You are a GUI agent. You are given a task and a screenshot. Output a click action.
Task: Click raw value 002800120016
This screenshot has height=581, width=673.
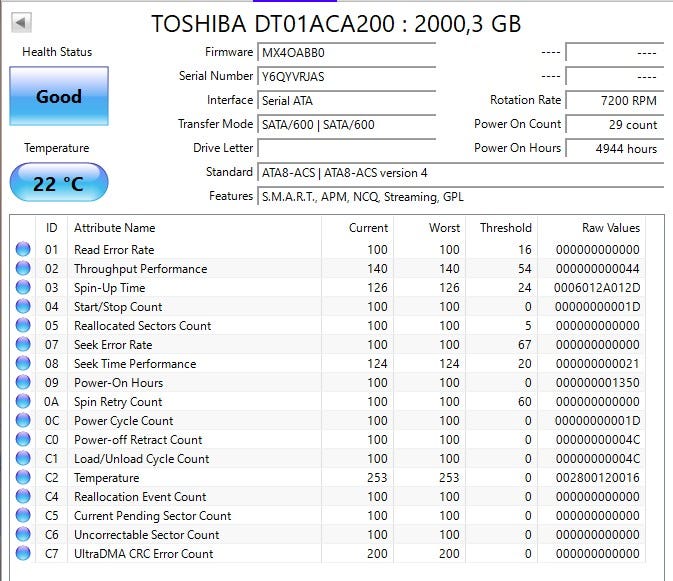[x=597, y=477]
